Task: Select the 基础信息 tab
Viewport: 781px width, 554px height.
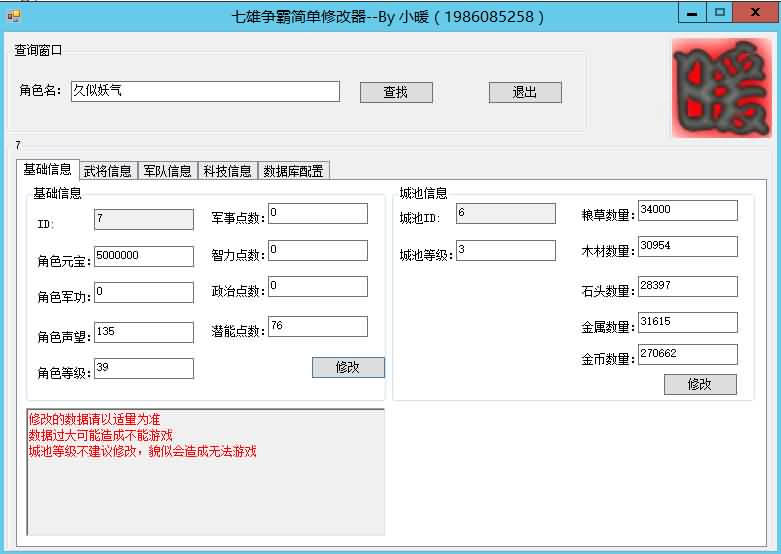Action: [x=47, y=169]
